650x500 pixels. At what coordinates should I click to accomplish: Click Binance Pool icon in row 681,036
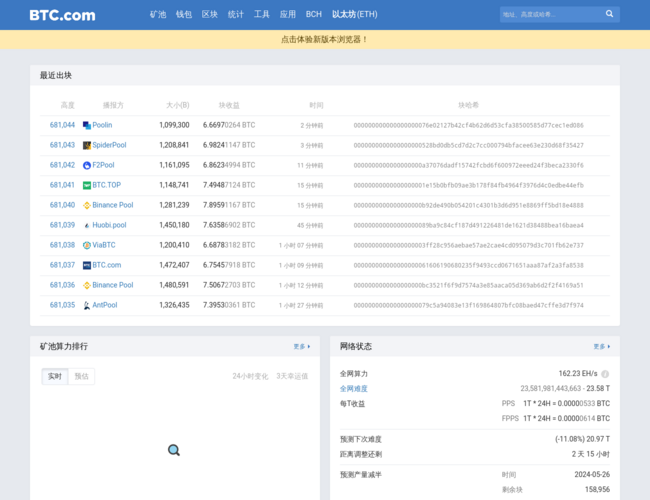[87, 285]
